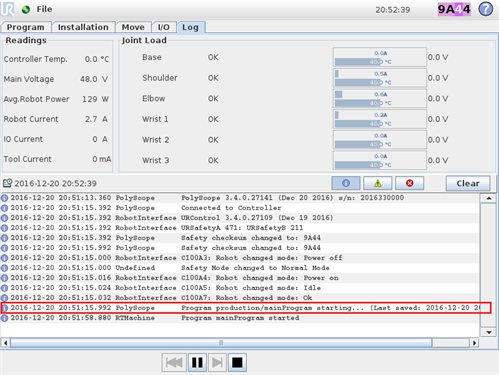Select 'Safety Mode changed to Normal Mode' entry
499x375 pixels.
240,268
